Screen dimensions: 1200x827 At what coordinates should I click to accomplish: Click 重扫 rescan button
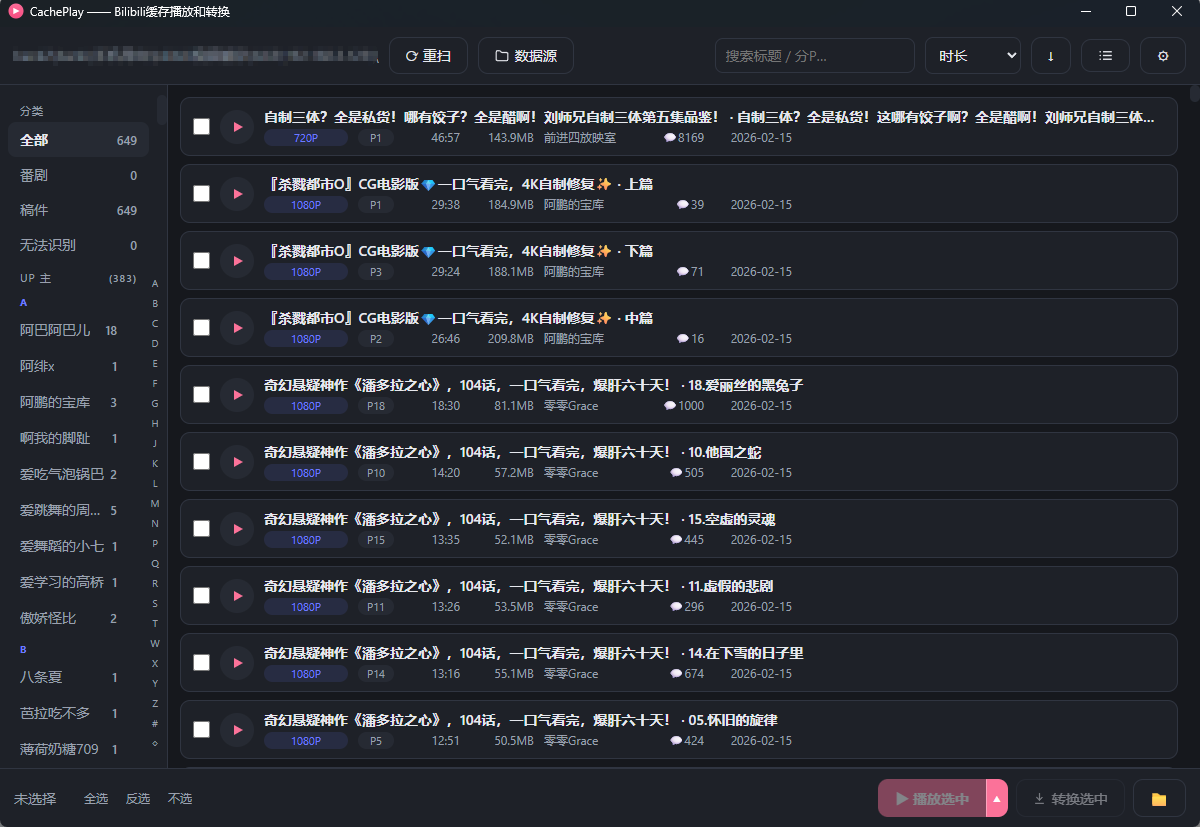pyautogui.click(x=428, y=56)
